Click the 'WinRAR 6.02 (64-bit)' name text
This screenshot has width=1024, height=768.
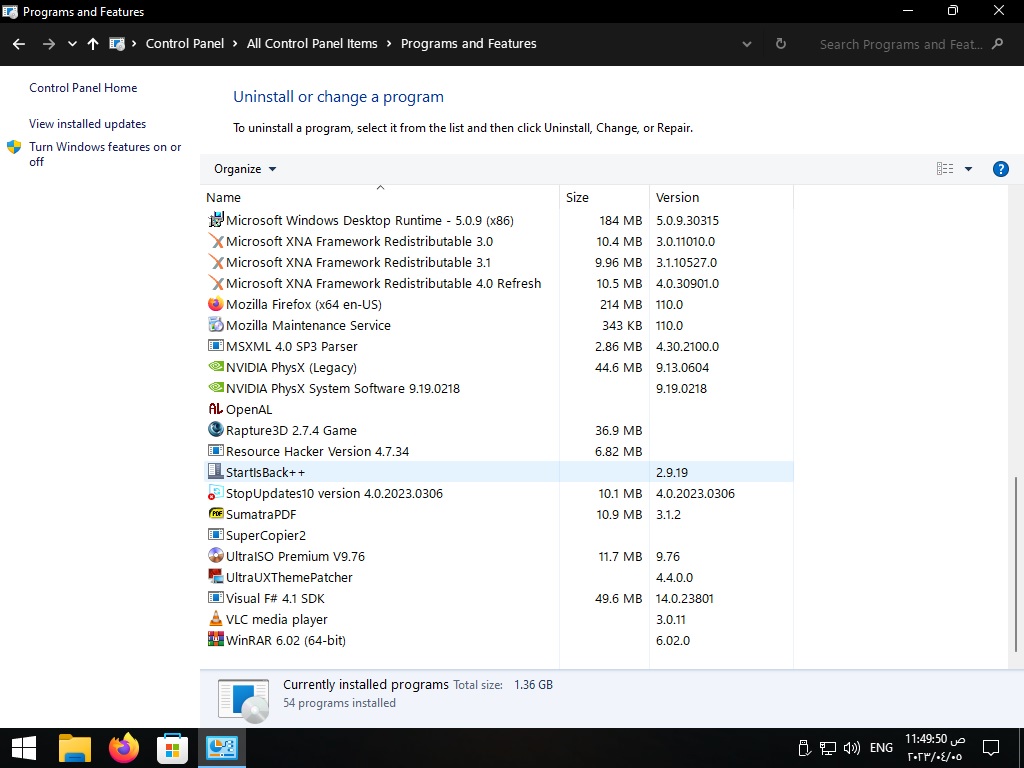[x=286, y=640]
